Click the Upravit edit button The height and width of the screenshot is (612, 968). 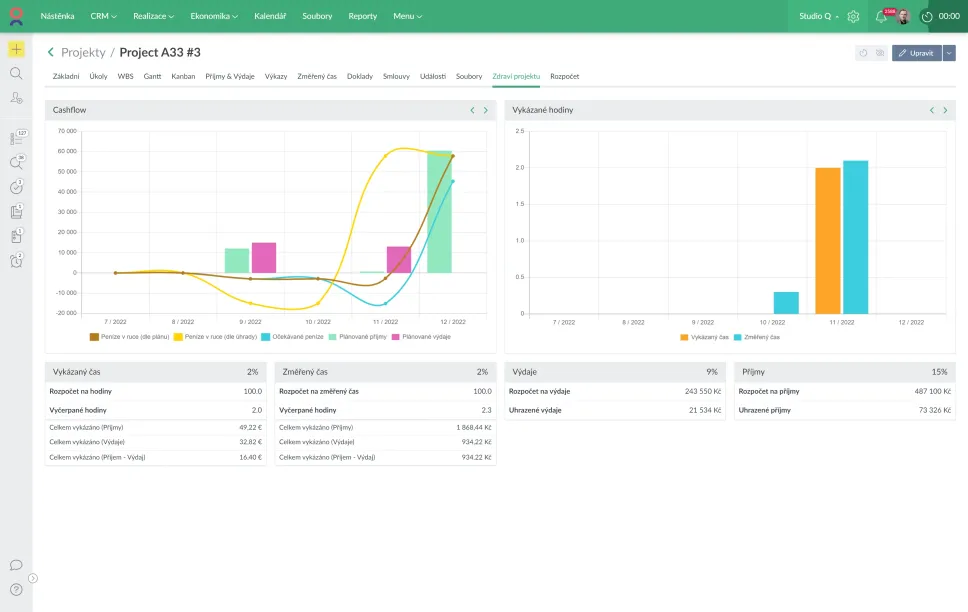point(916,53)
